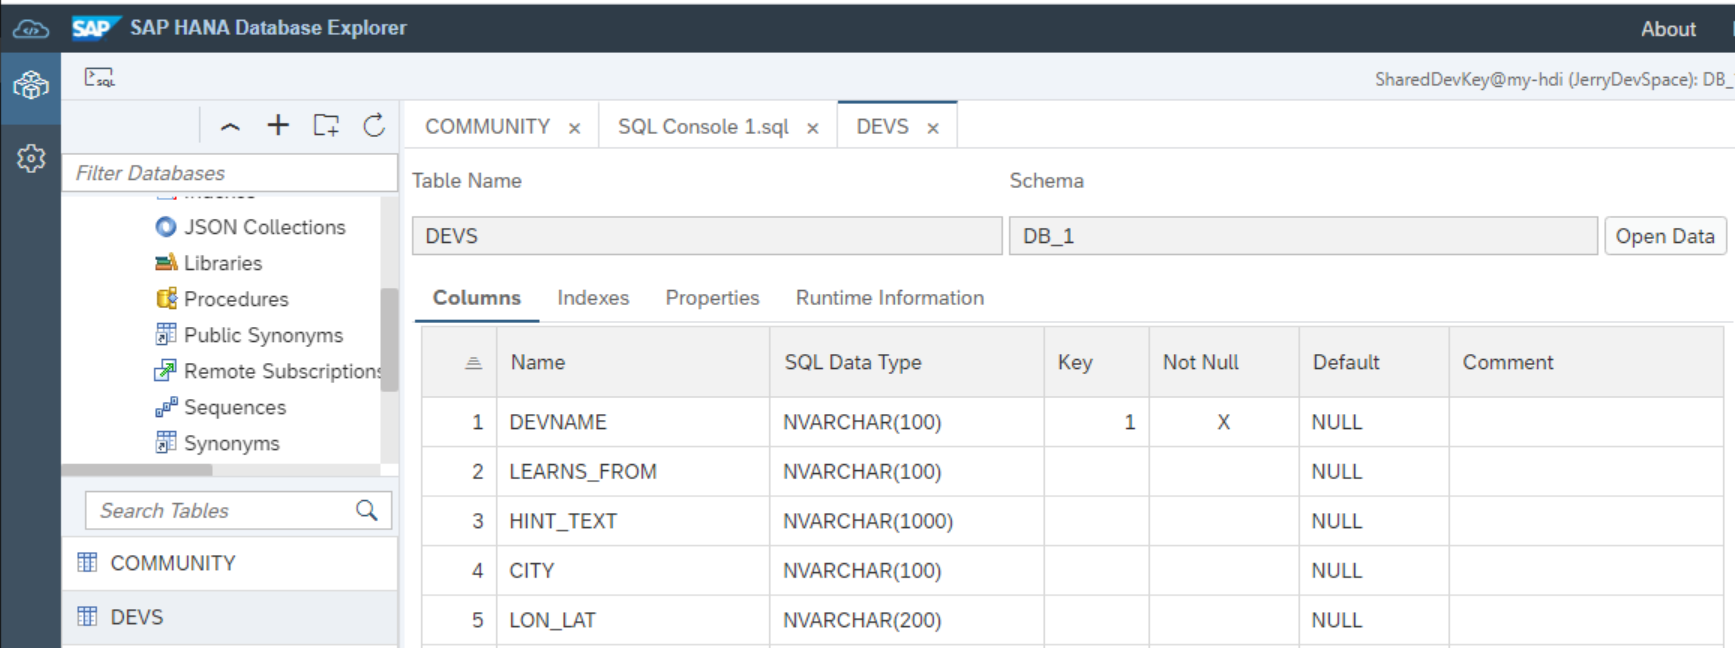1735x648 pixels.
Task: Click the JSON Collections icon
Action: coord(166,227)
